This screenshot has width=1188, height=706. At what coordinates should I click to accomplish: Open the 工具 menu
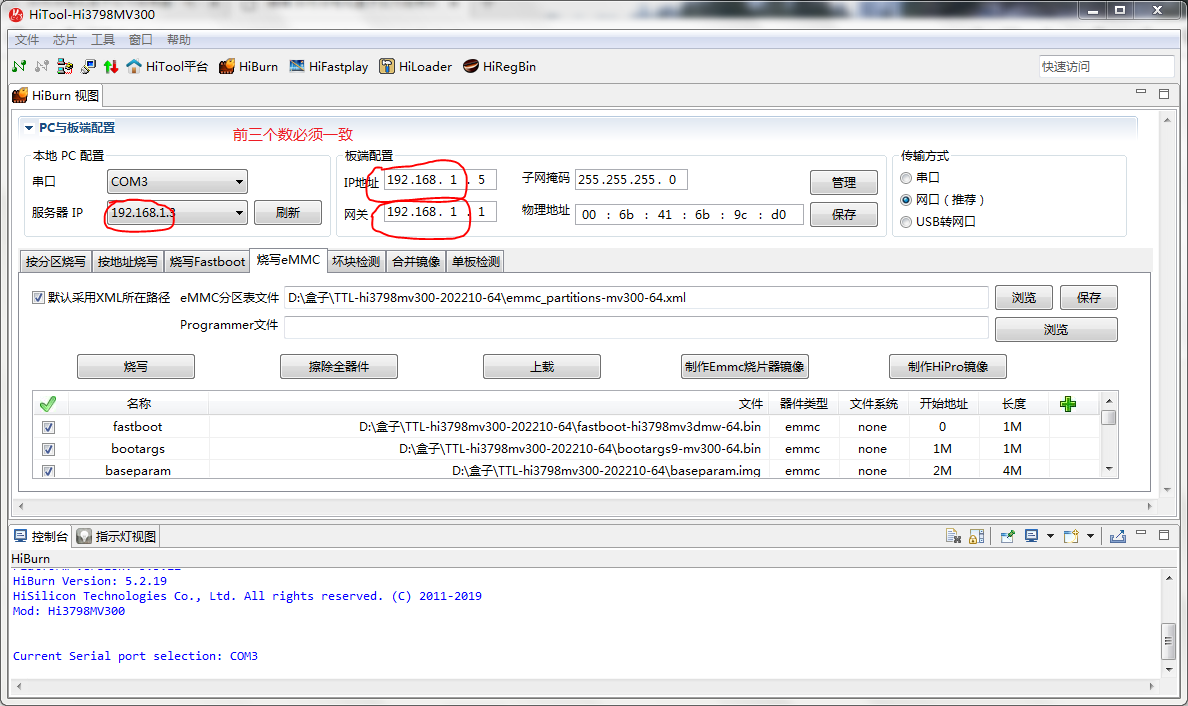pos(104,39)
